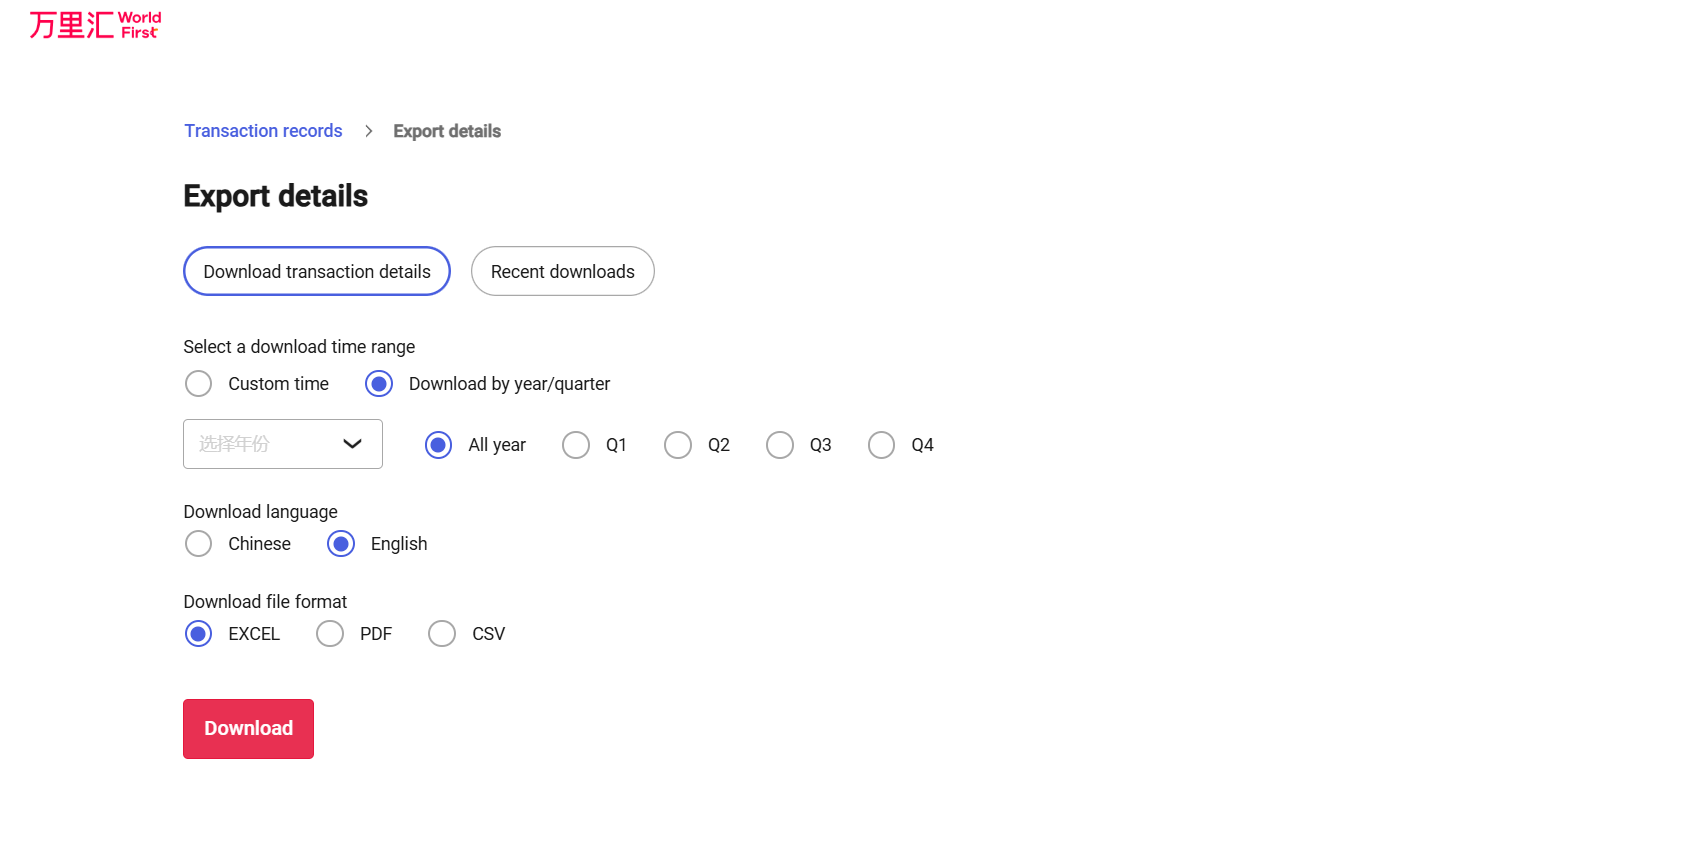The image size is (1708, 868).
Task: Switch to Download transaction details tab
Action: point(317,272)
